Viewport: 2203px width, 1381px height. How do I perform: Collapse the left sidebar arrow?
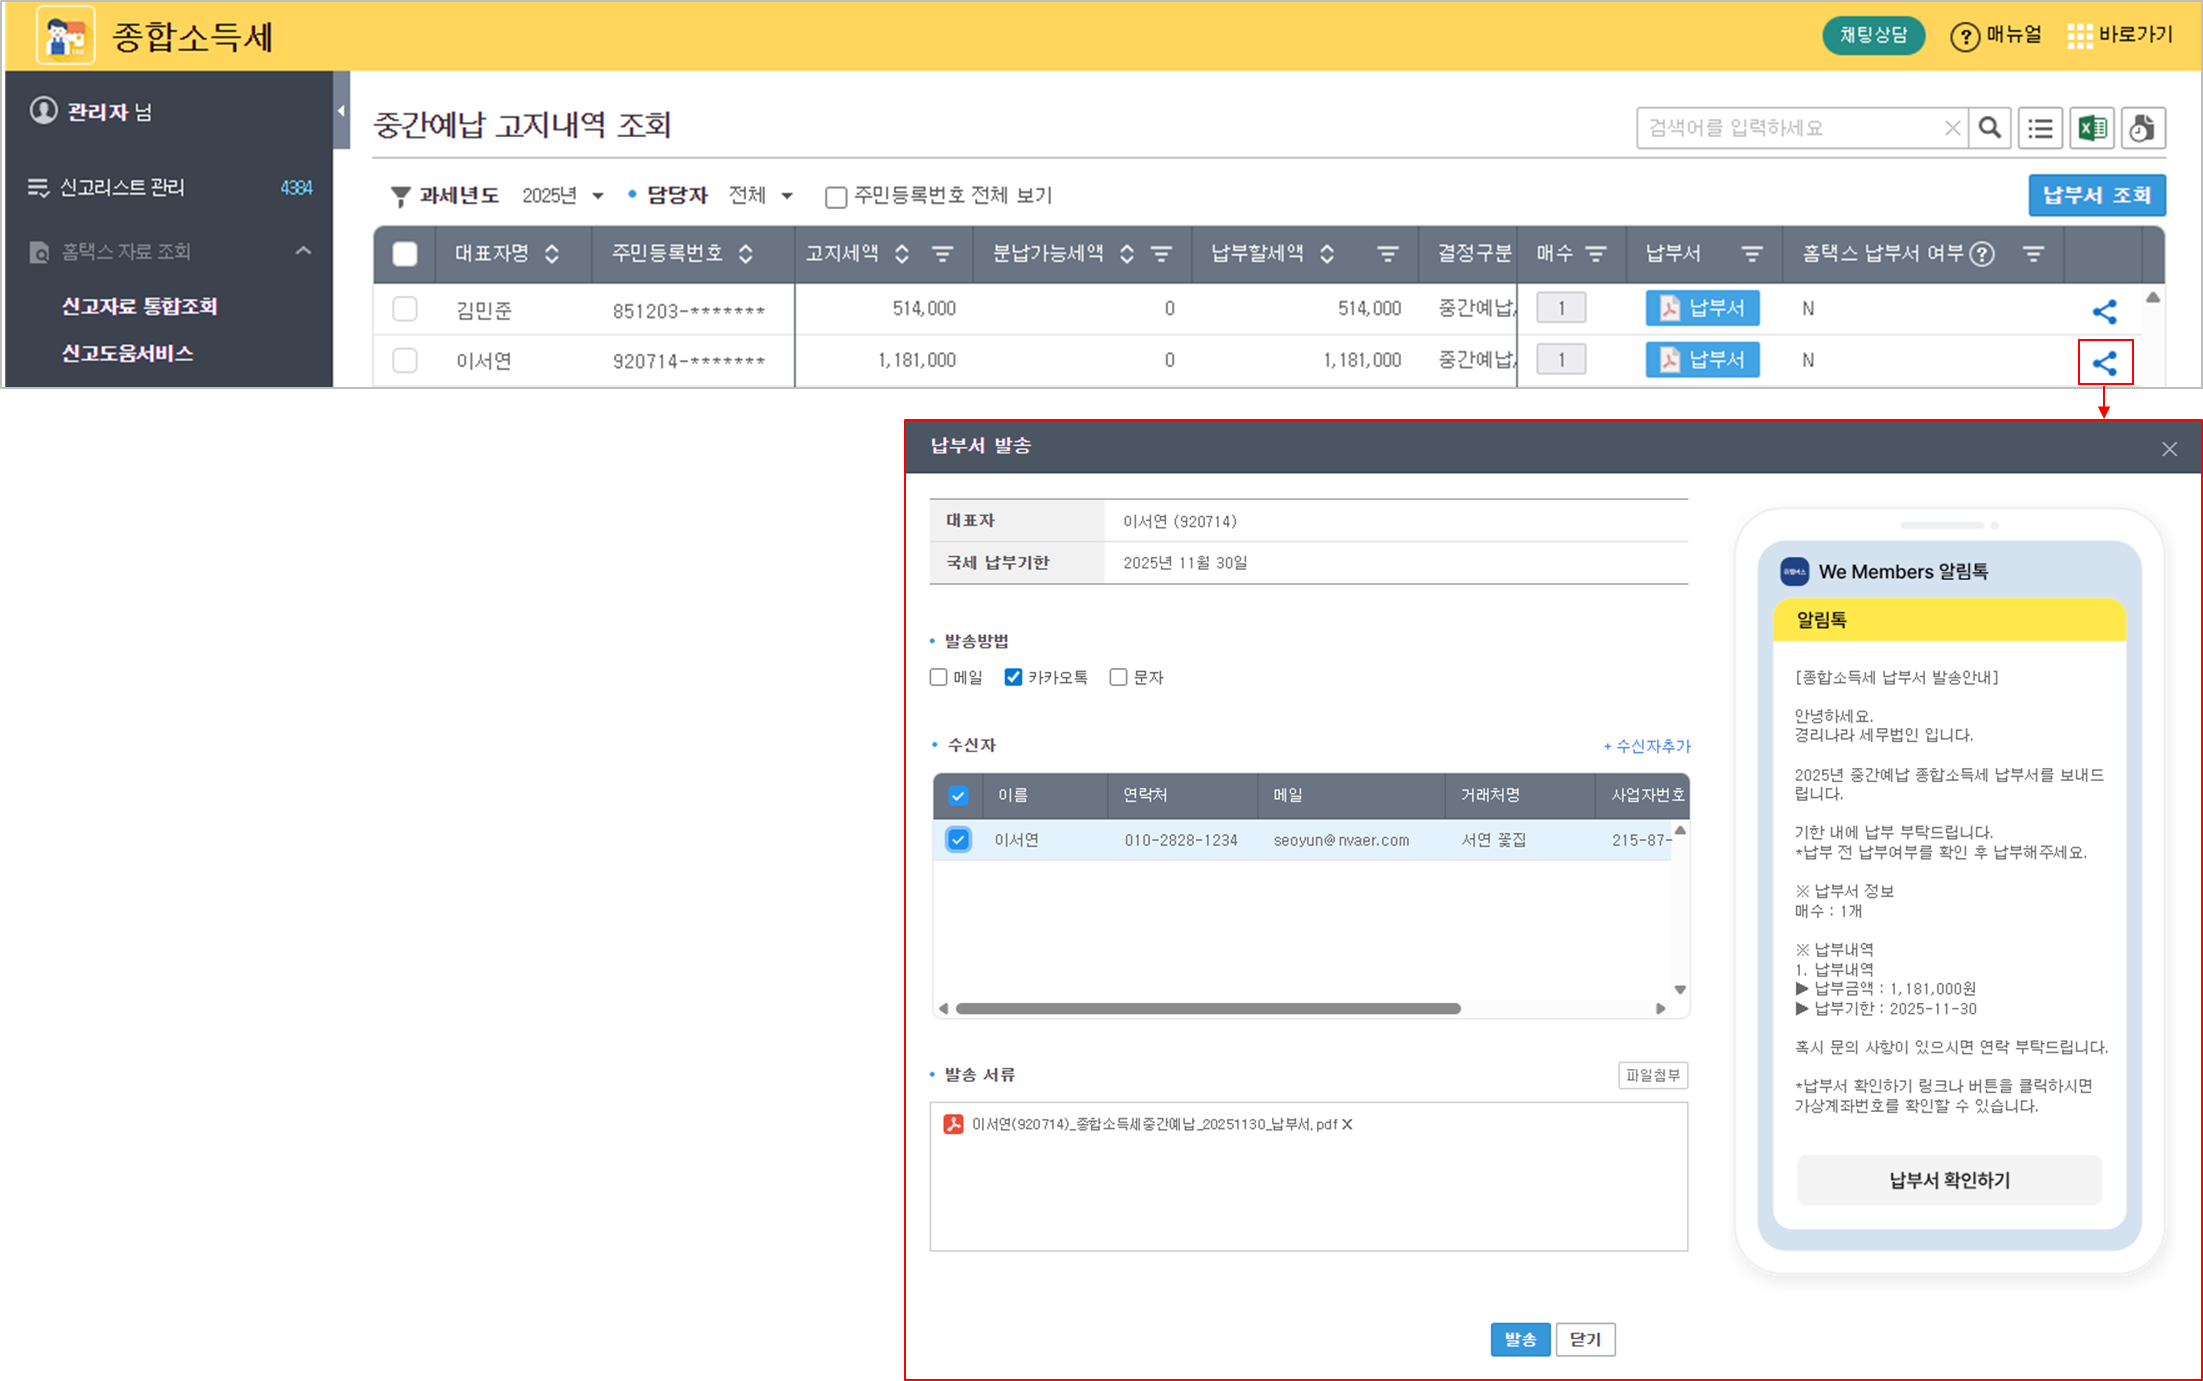[341, 111]
